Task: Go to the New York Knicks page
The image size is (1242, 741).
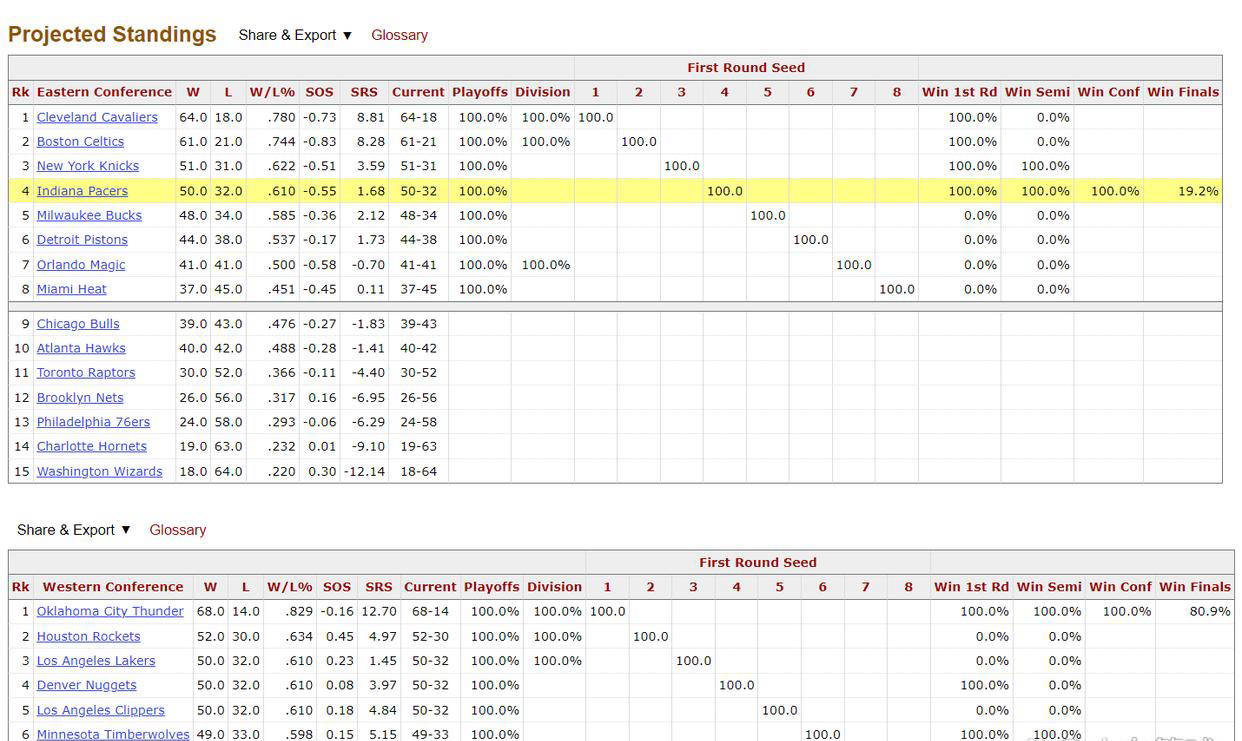Action: tap(88, 166)
